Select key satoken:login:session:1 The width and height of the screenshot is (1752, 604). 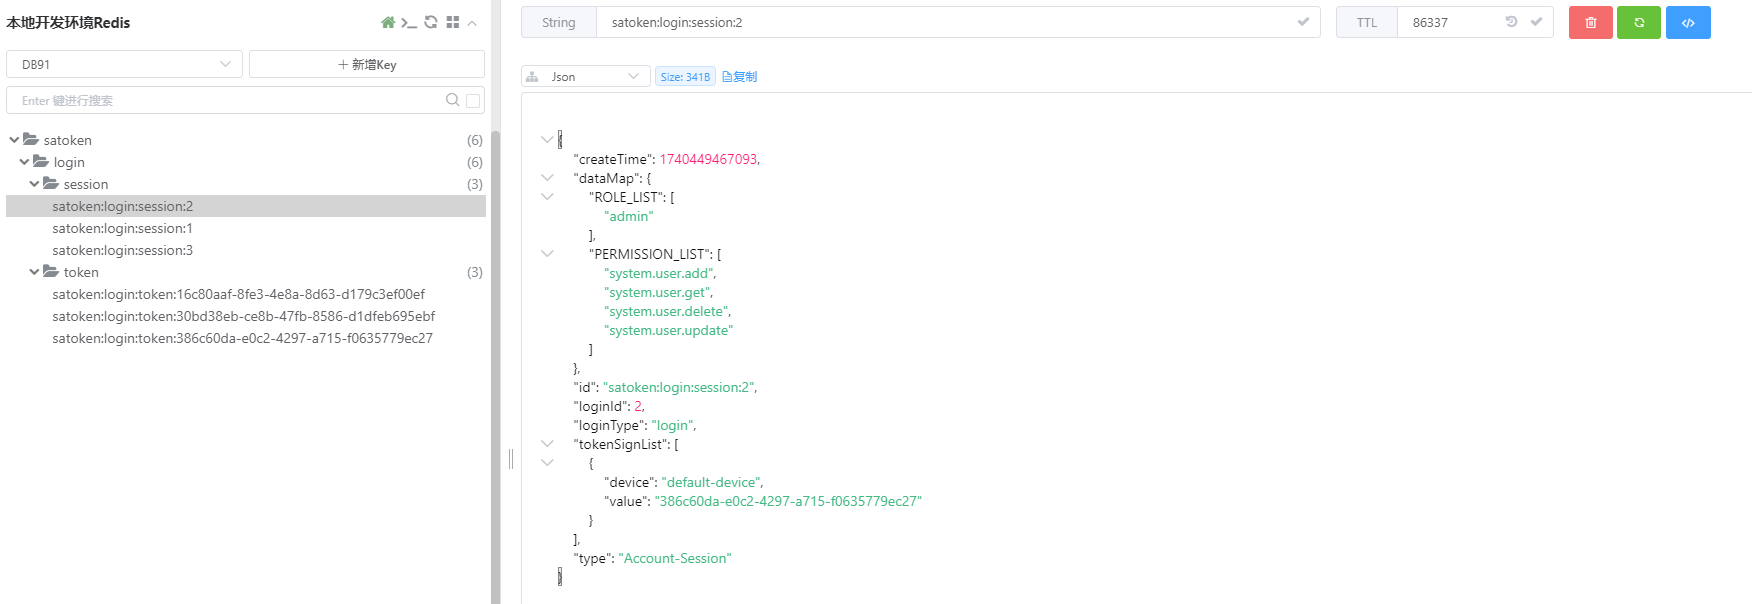[x=122, y=228]
